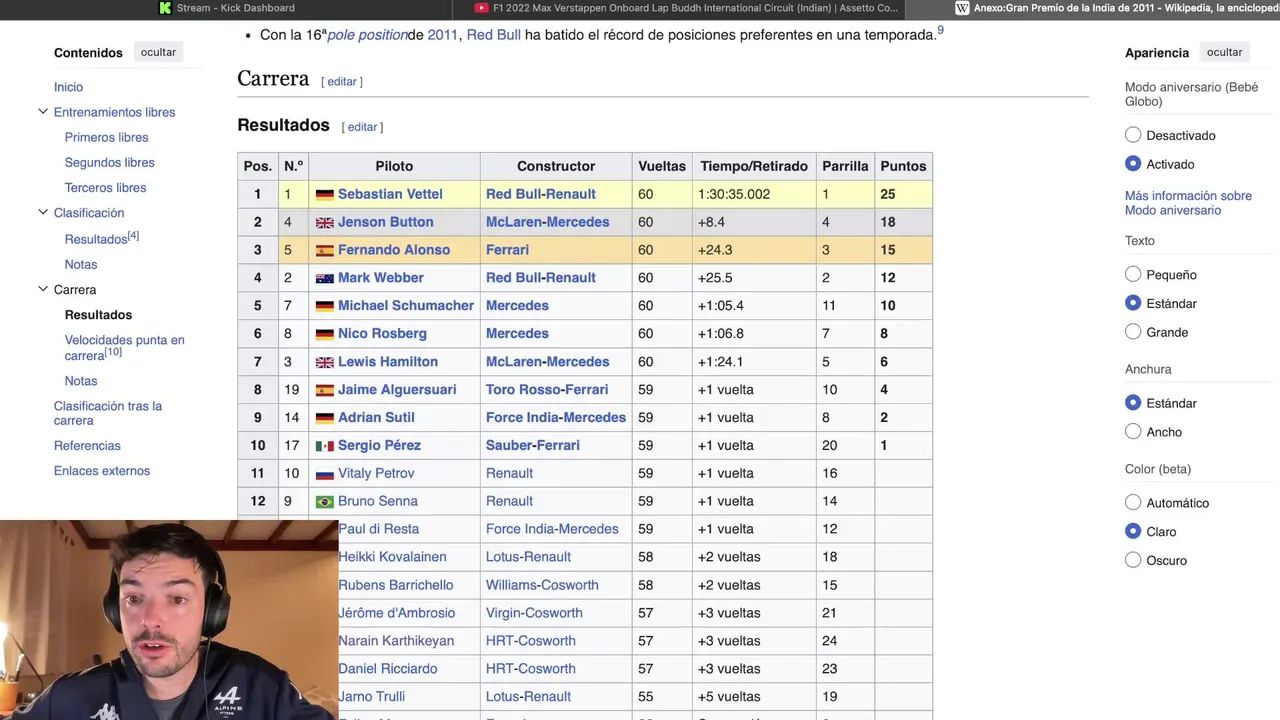The image size is (1280, 720).
Task: Choose Pequeño text size
Action: (1133, 274)
